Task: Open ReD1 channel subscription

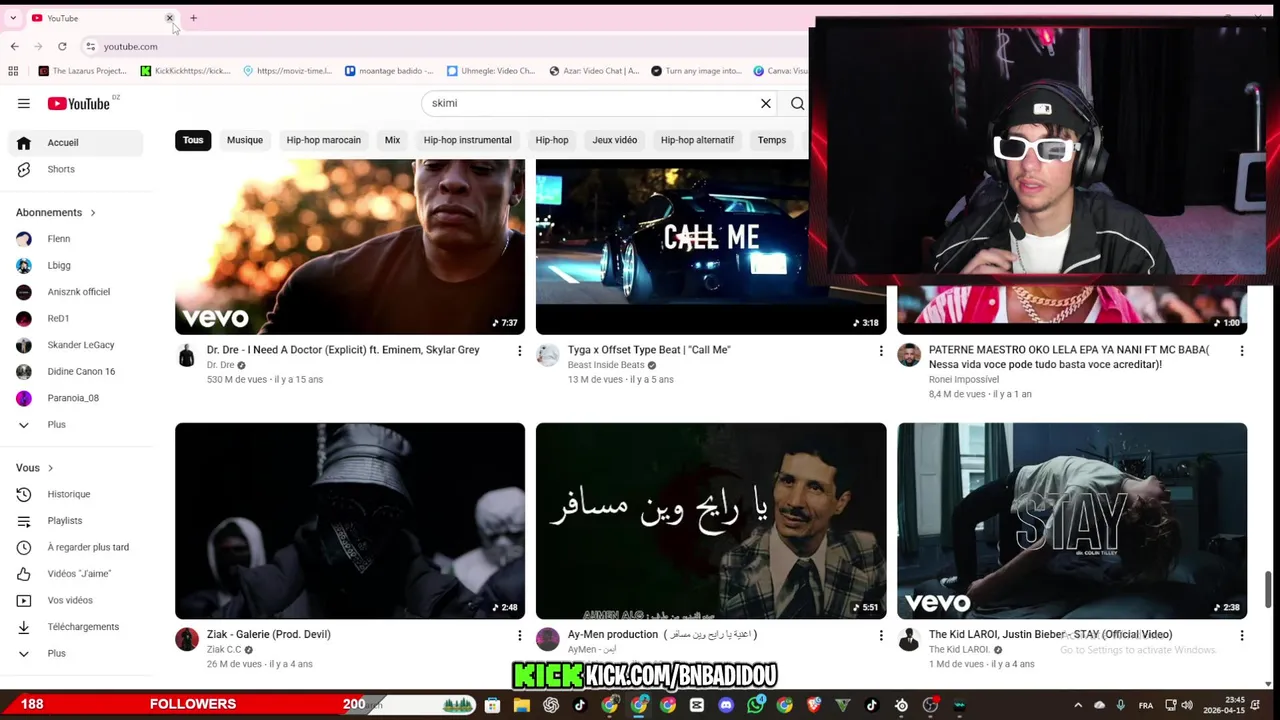Action: [x=76, y=318]
